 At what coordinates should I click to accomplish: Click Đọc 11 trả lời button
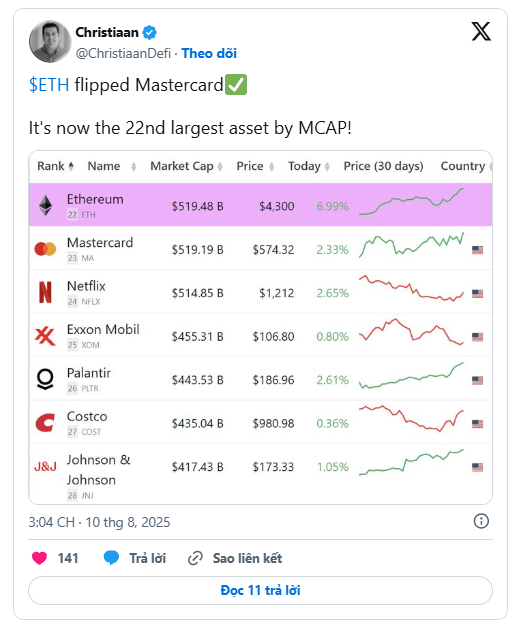coord(260,591)
